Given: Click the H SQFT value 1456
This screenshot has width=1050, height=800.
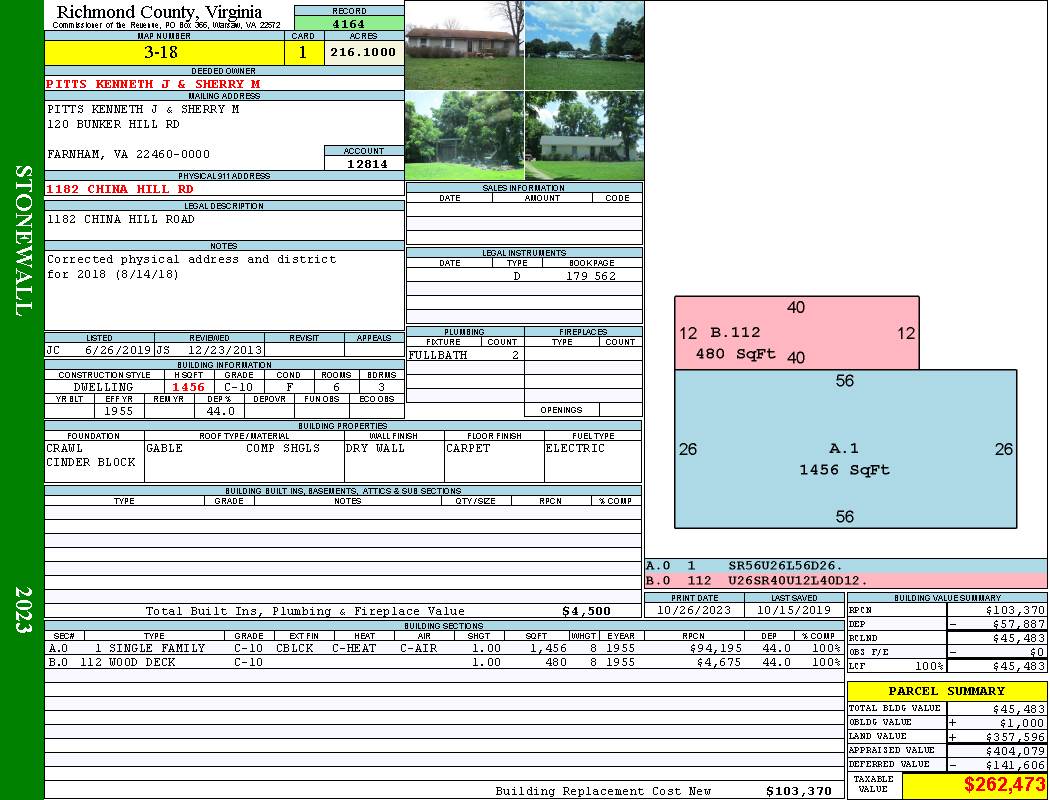Looking at the screenshot, I should [188, 387].
